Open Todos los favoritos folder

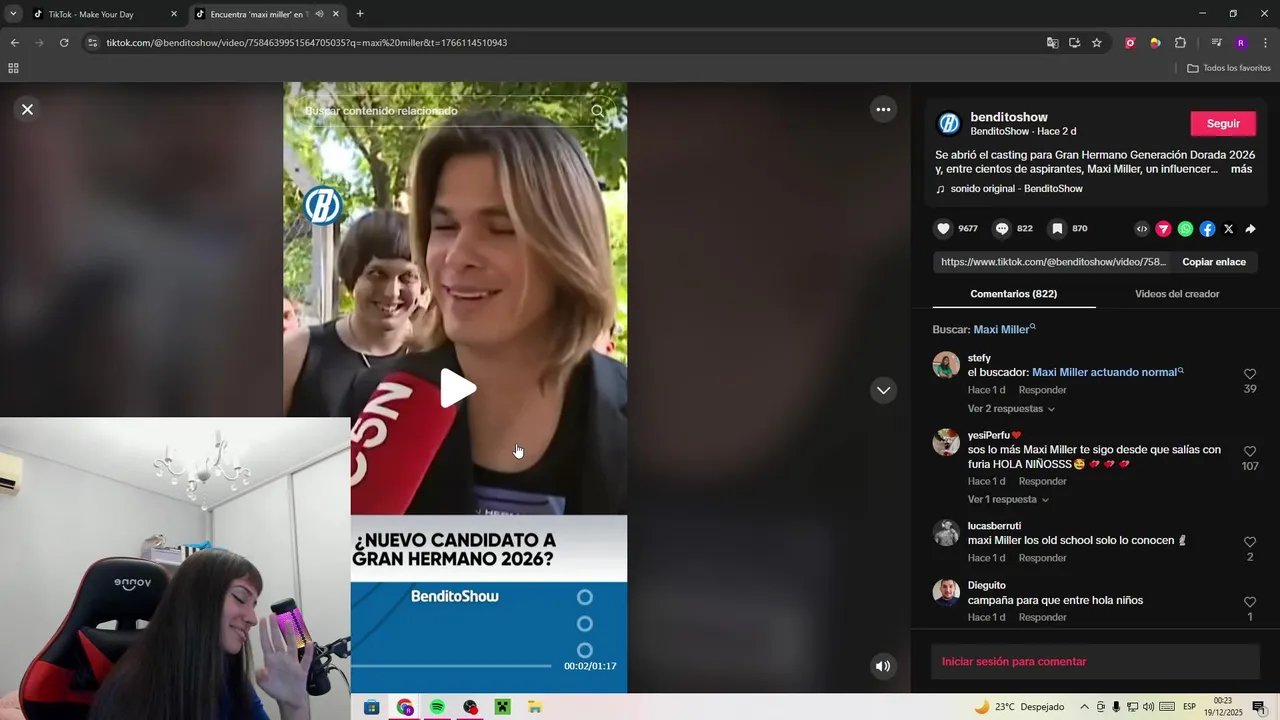click(1229, 68)
